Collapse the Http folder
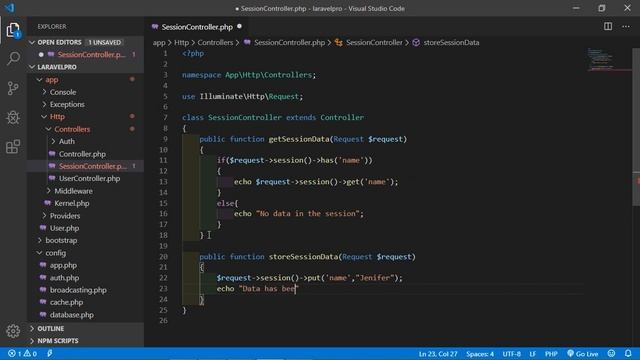Viewport: 640px width, 360px height. click(x=44, y=117)
